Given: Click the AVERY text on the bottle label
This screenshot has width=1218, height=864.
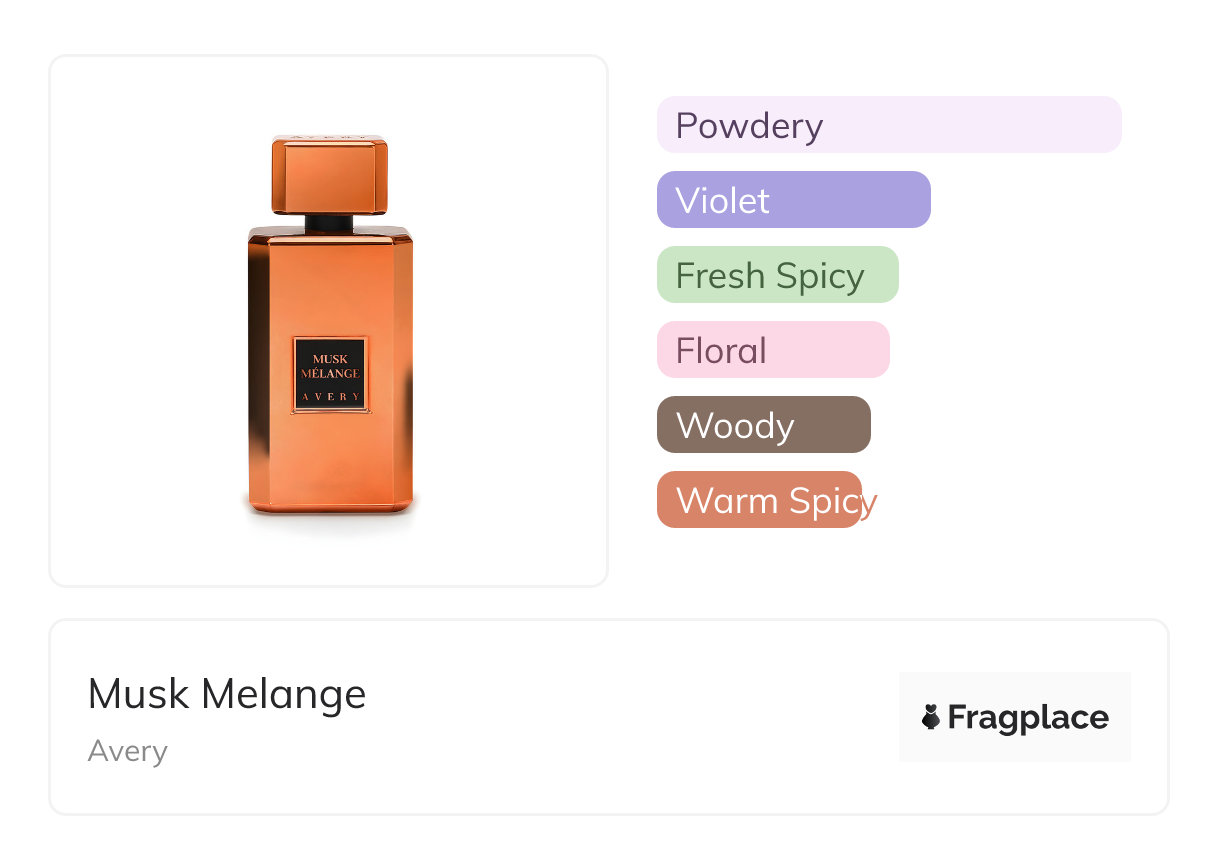Looking at the screenshot, I should point(330,397).
